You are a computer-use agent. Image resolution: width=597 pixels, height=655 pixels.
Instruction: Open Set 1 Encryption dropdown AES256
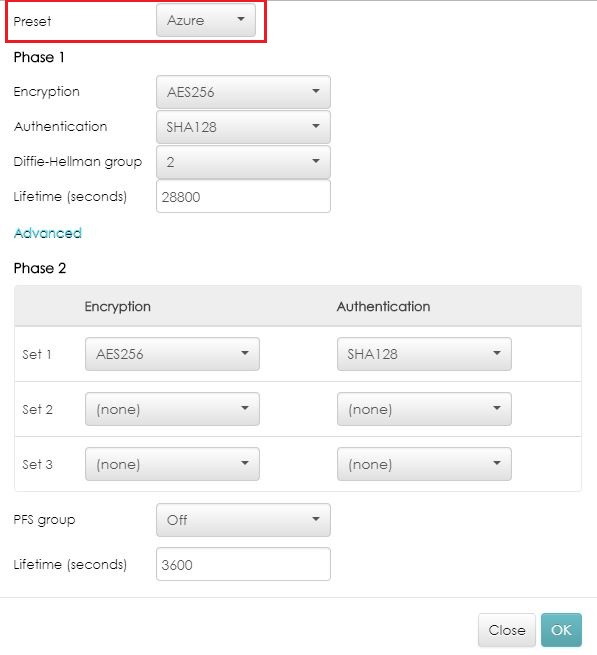click(172, 354)
